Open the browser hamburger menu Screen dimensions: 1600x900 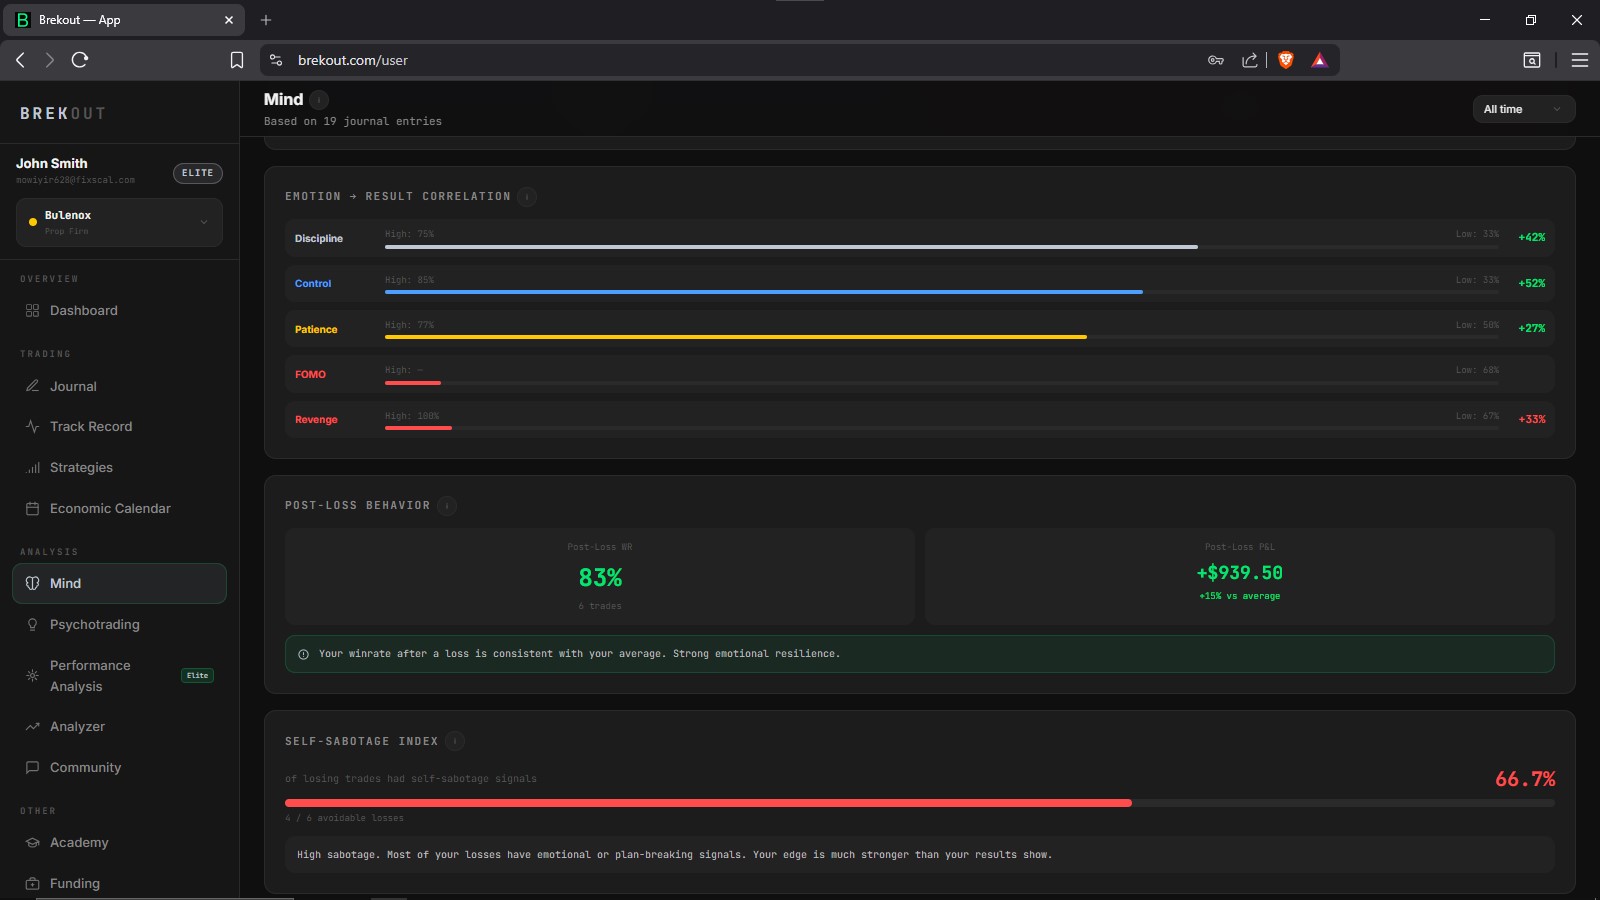point(1580,60)
